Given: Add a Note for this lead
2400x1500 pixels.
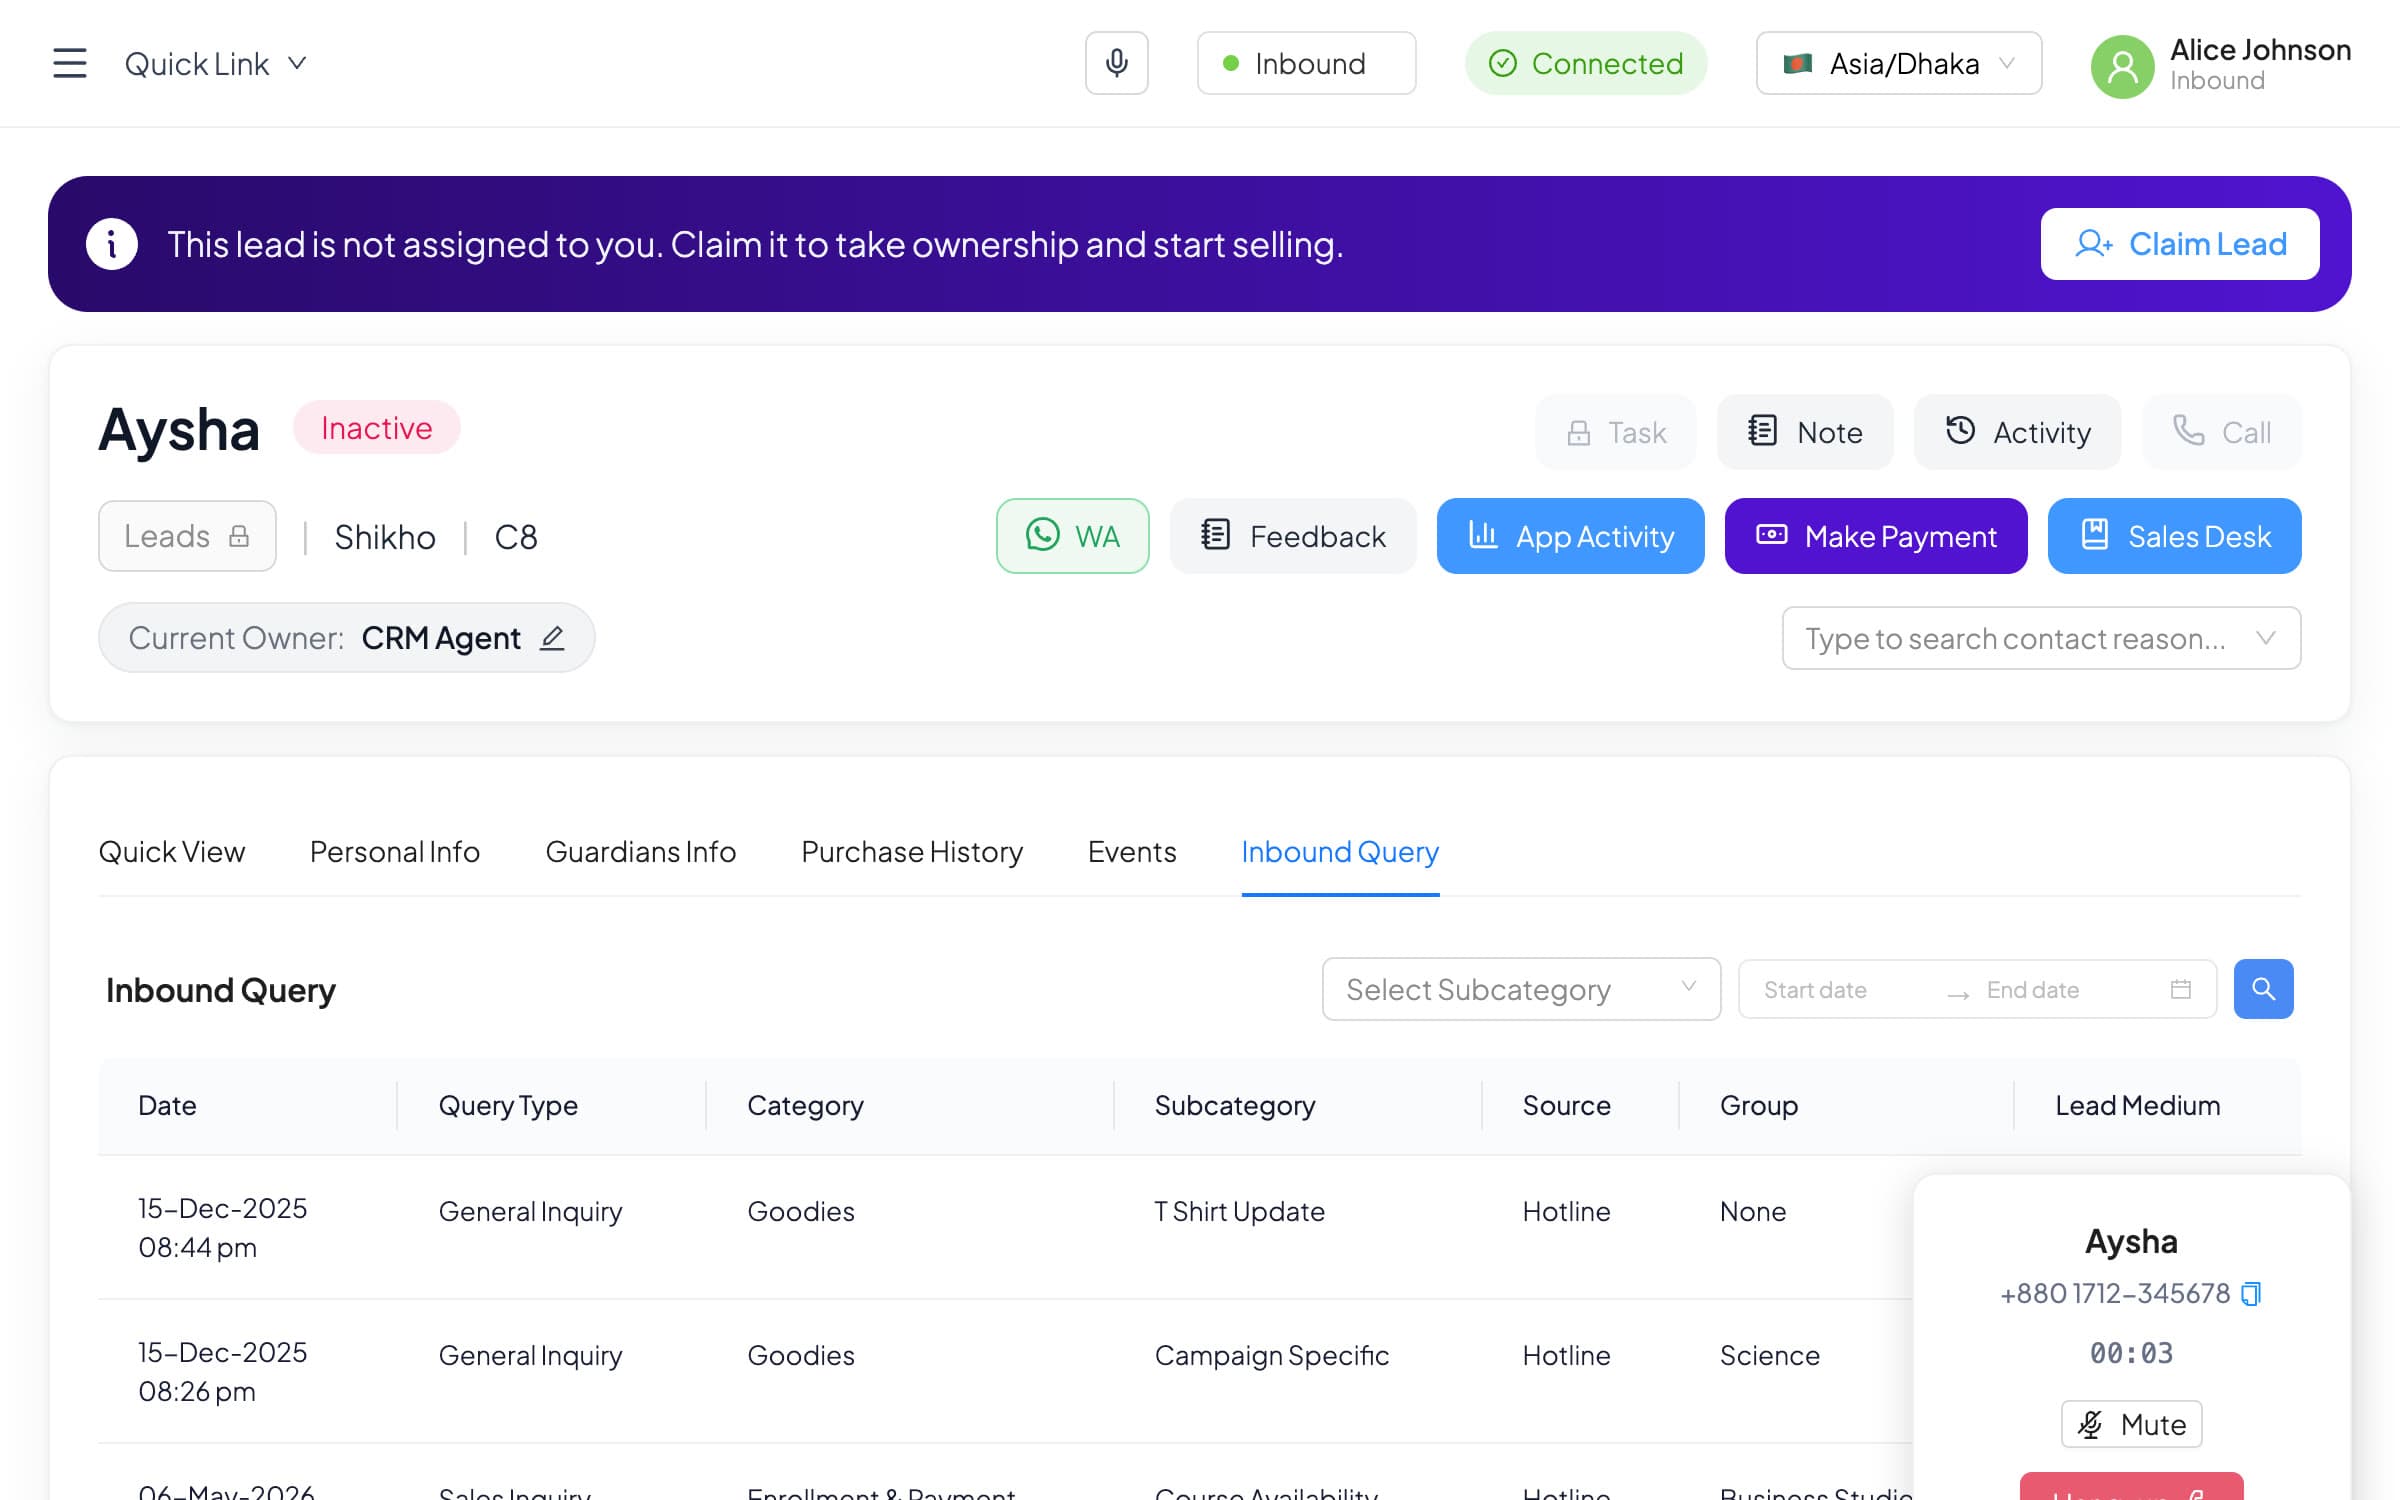Looking at the screenshot, I should click(1805, 432).
